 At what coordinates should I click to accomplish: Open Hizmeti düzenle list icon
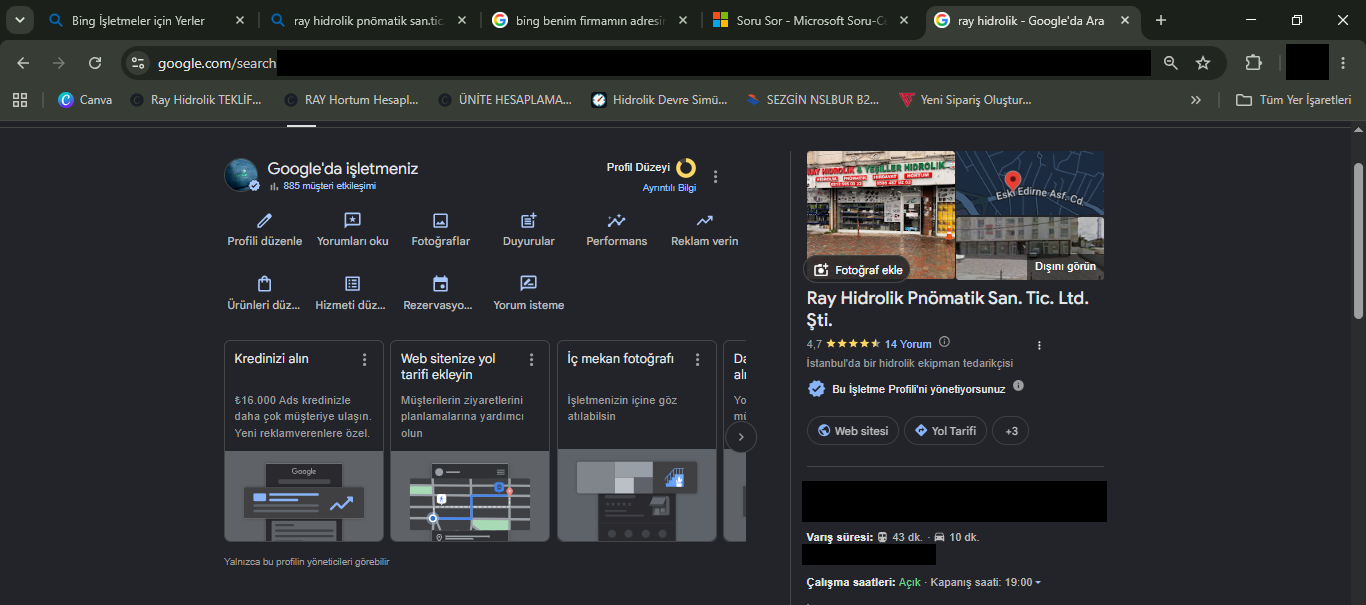[x=352, y=284]
